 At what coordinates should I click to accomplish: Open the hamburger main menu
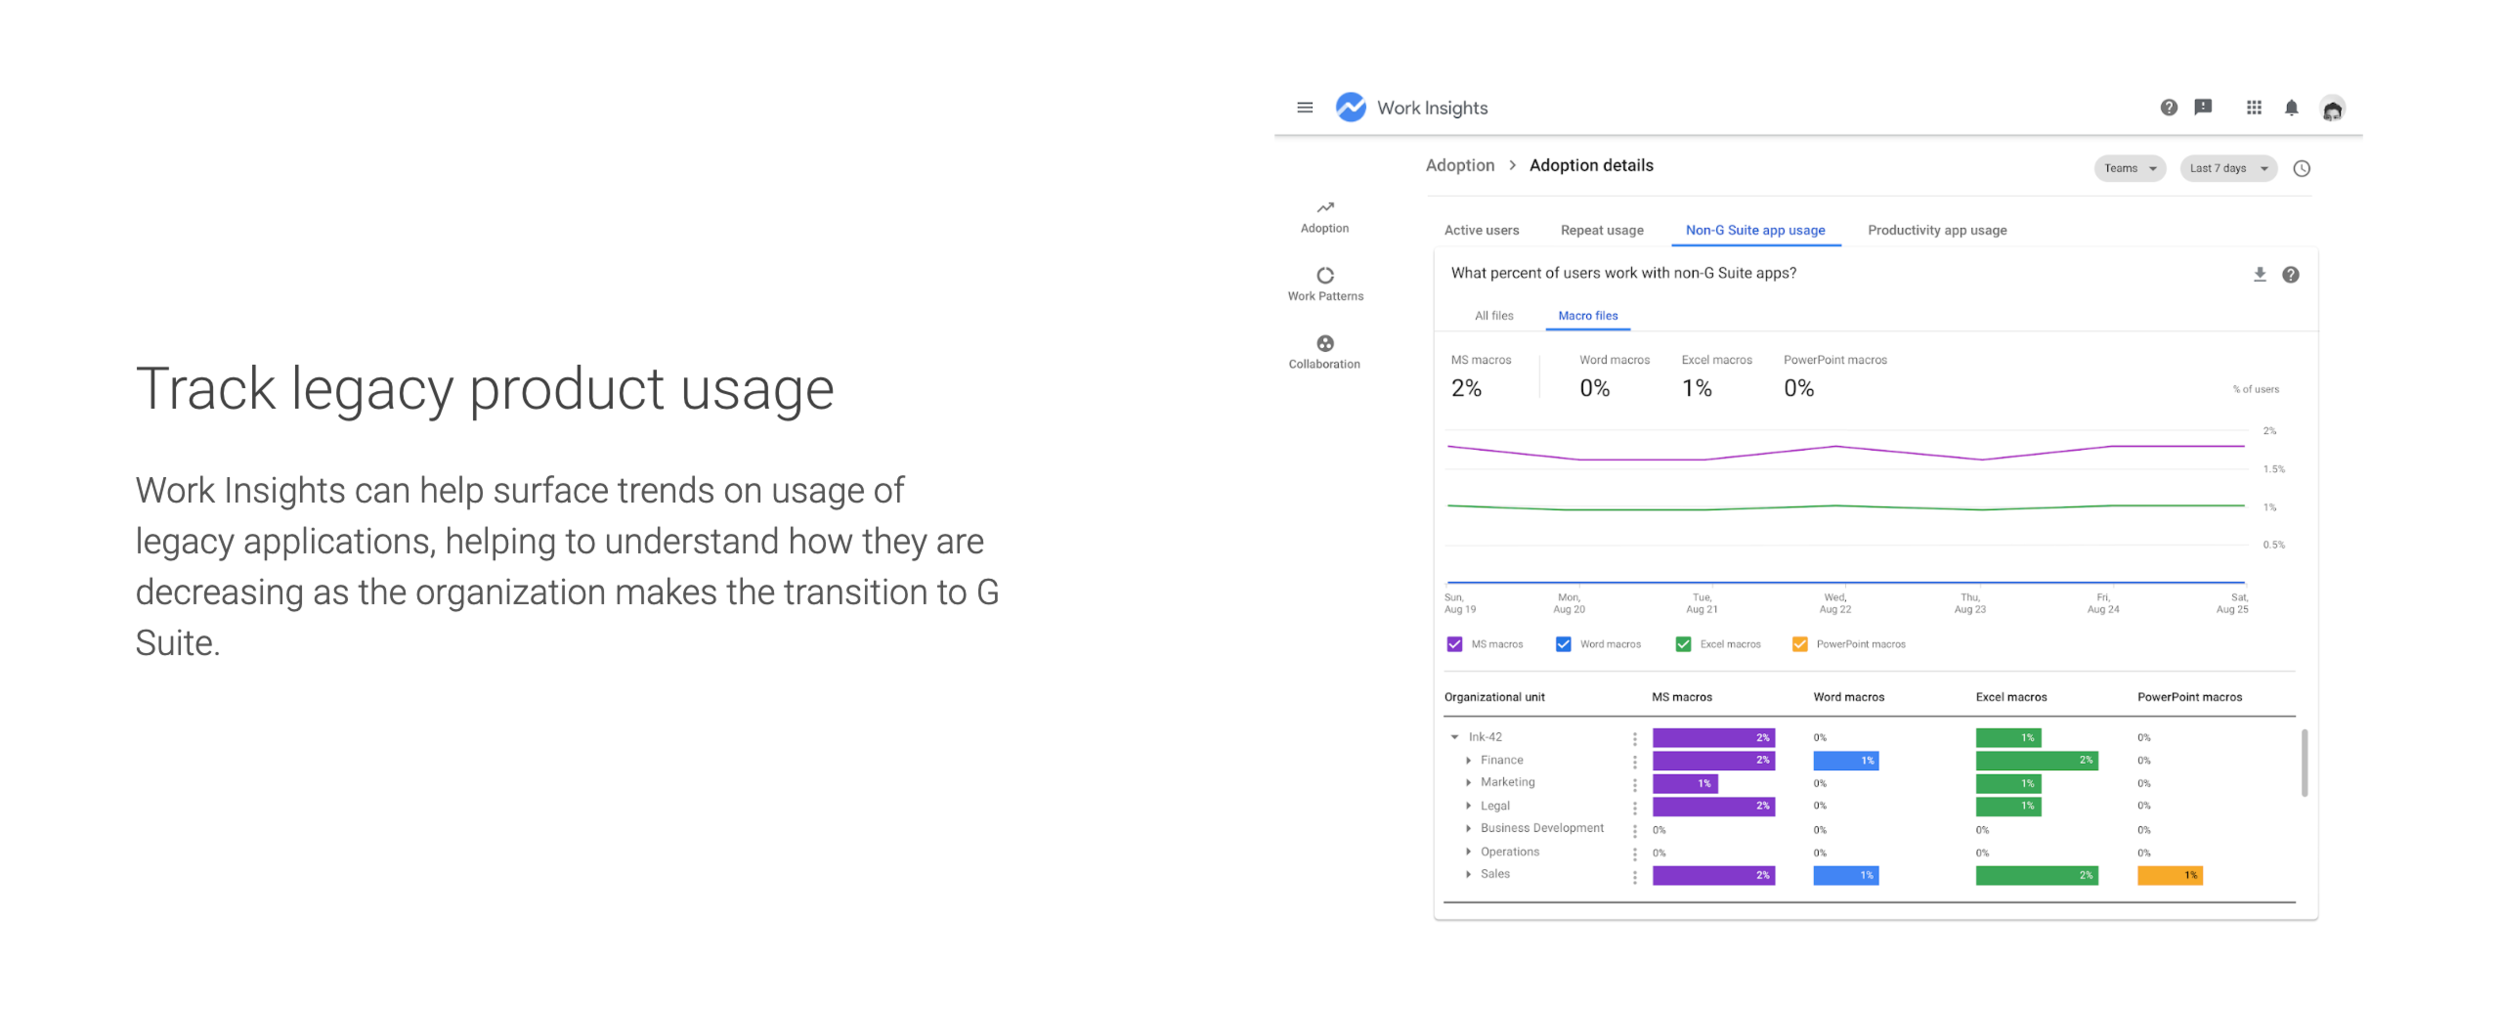tap(1304, 108)
